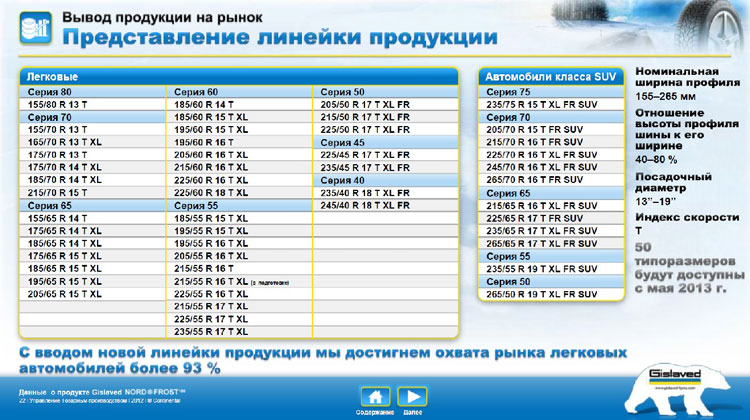Click the Gislaved polar bear logo

click(676, 388)
